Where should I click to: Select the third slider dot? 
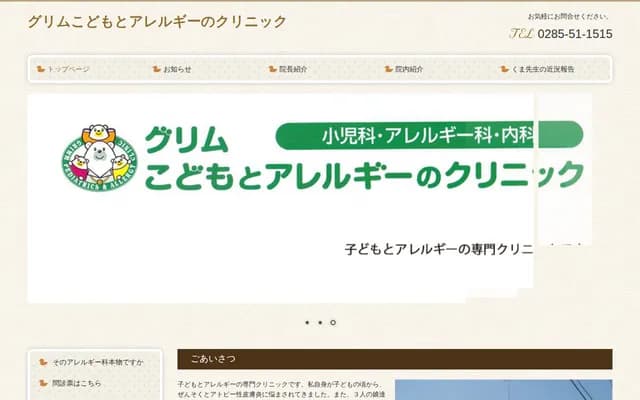333,322
